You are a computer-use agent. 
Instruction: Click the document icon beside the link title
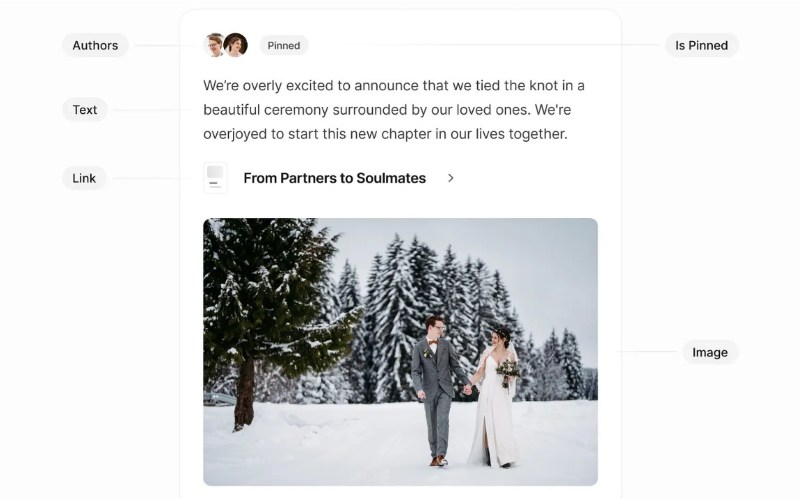point(215,178)
